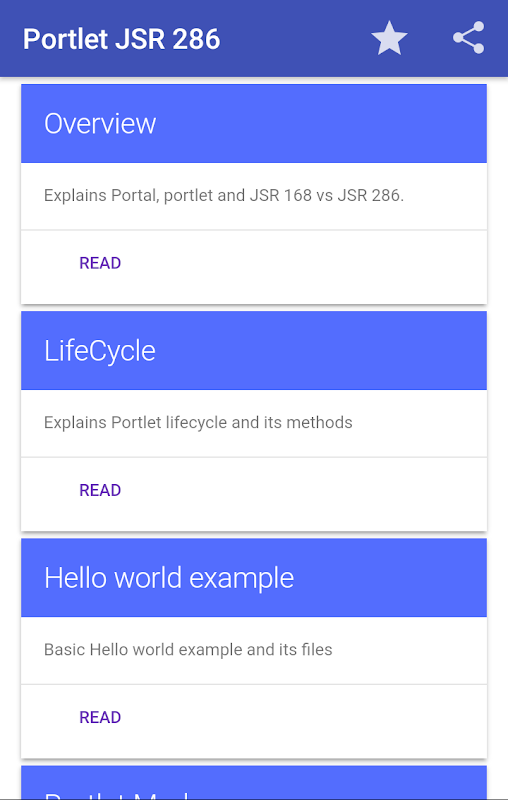Tap the share icon in header
This screenshot has width=508, height=800.
click(x=468, y=38)
